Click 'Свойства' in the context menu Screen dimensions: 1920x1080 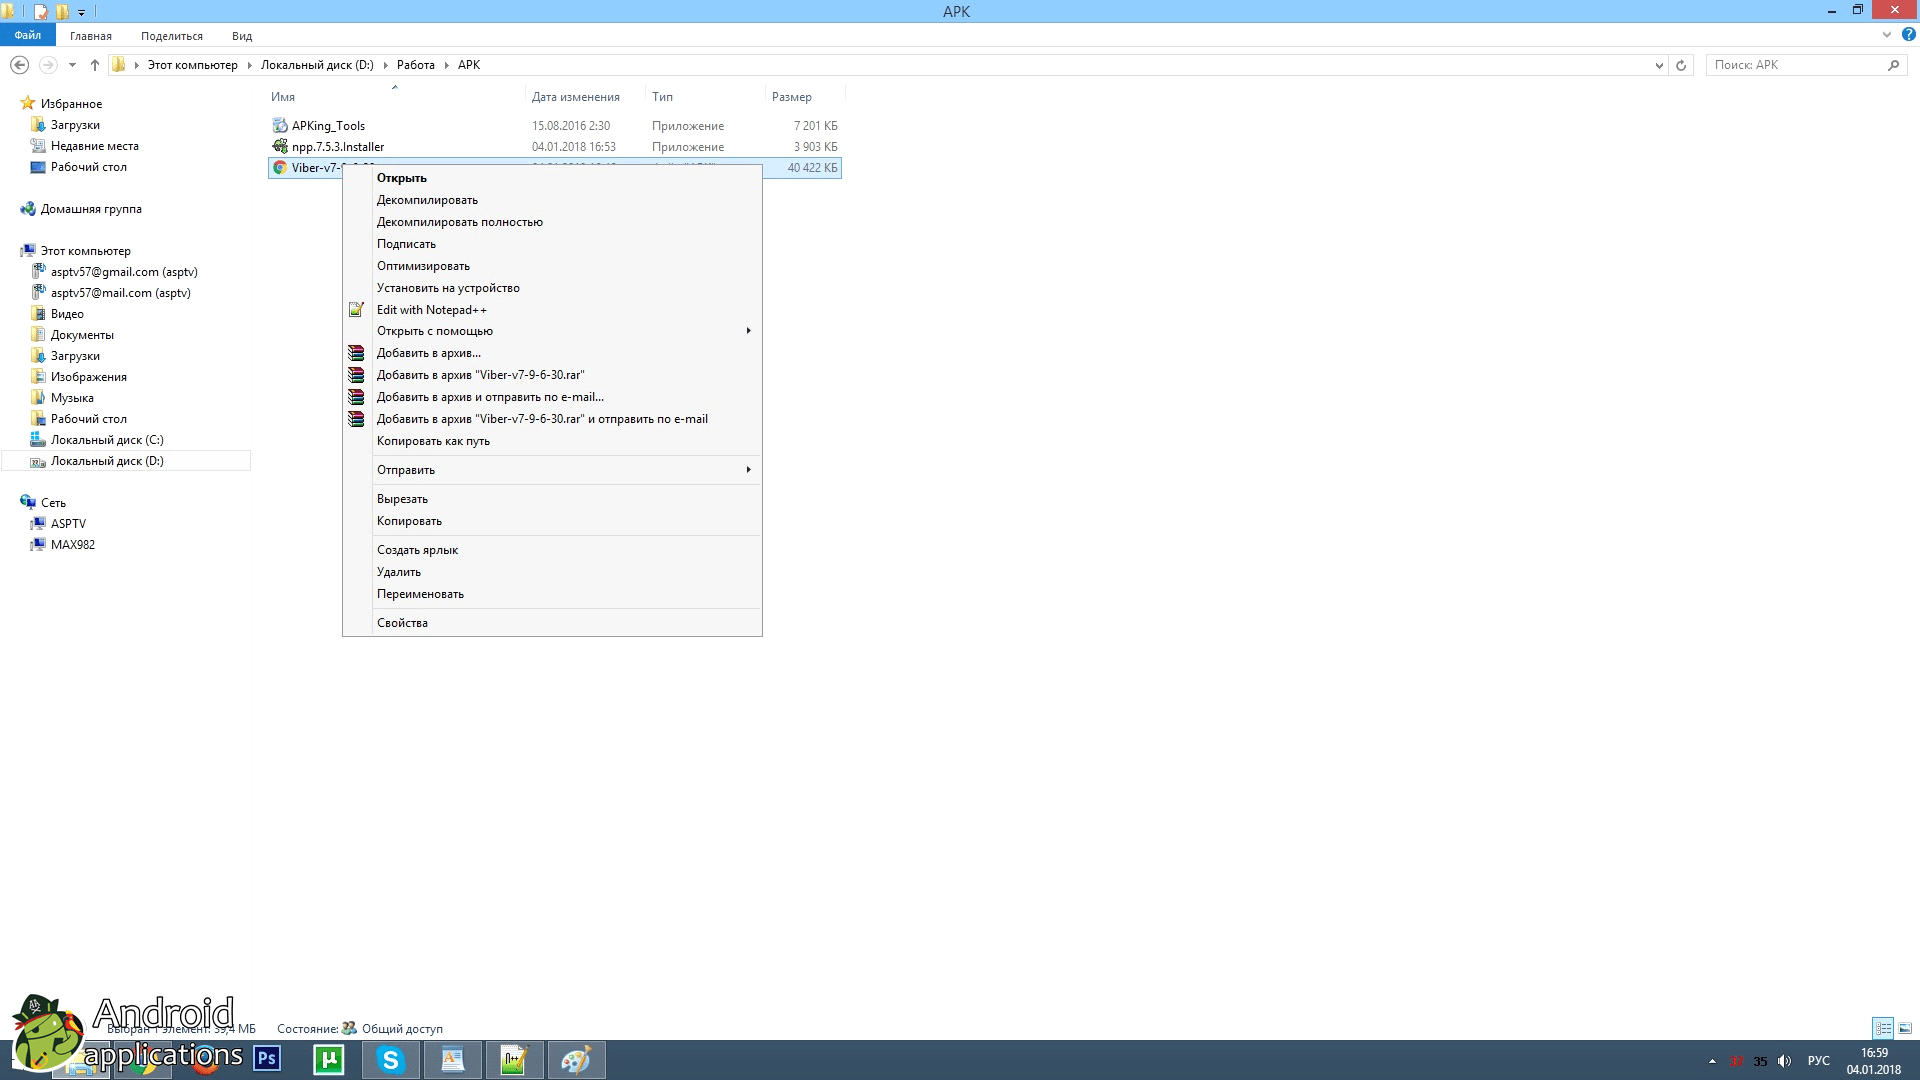pyautogui.click(x=402, y=623)
